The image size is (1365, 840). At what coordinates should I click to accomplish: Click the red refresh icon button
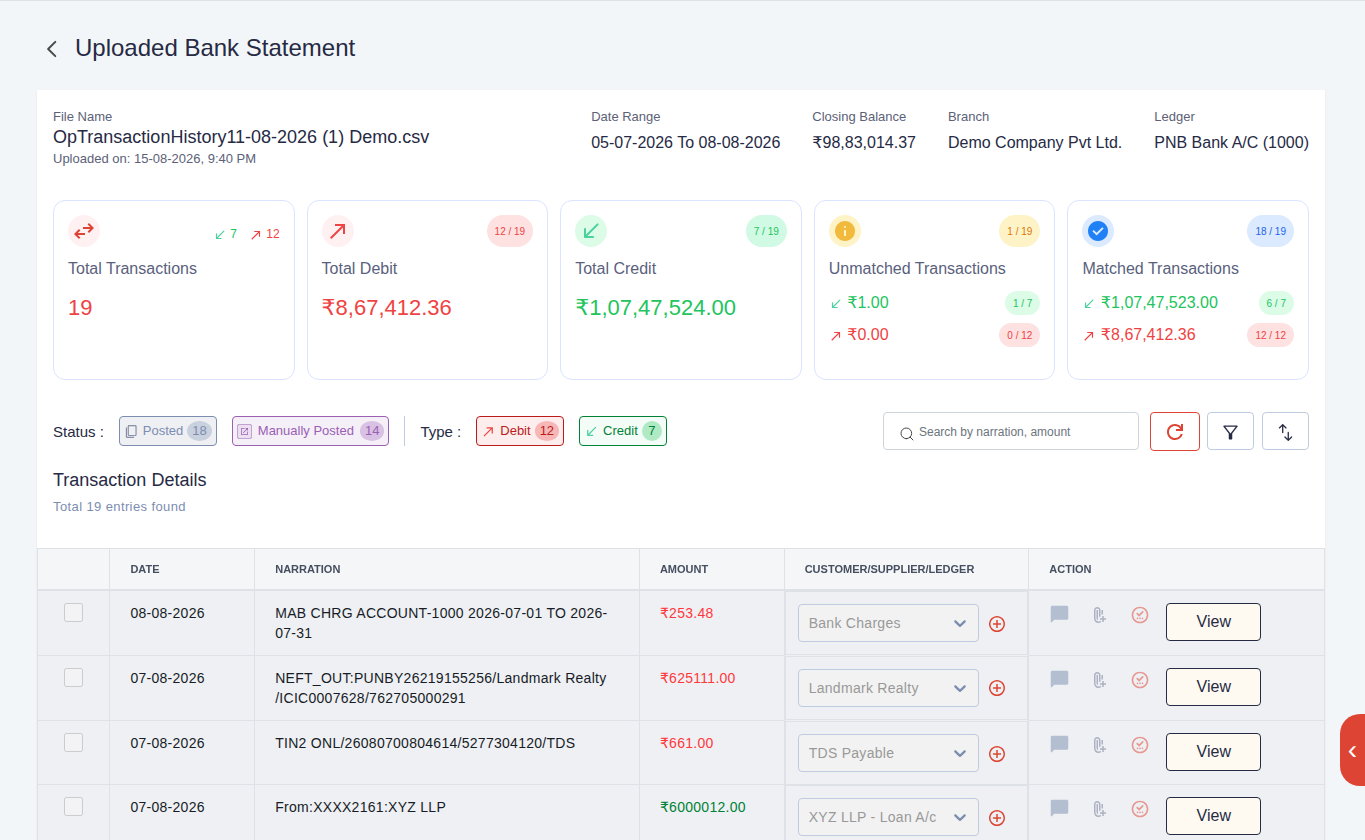(x=1175, y=431)
